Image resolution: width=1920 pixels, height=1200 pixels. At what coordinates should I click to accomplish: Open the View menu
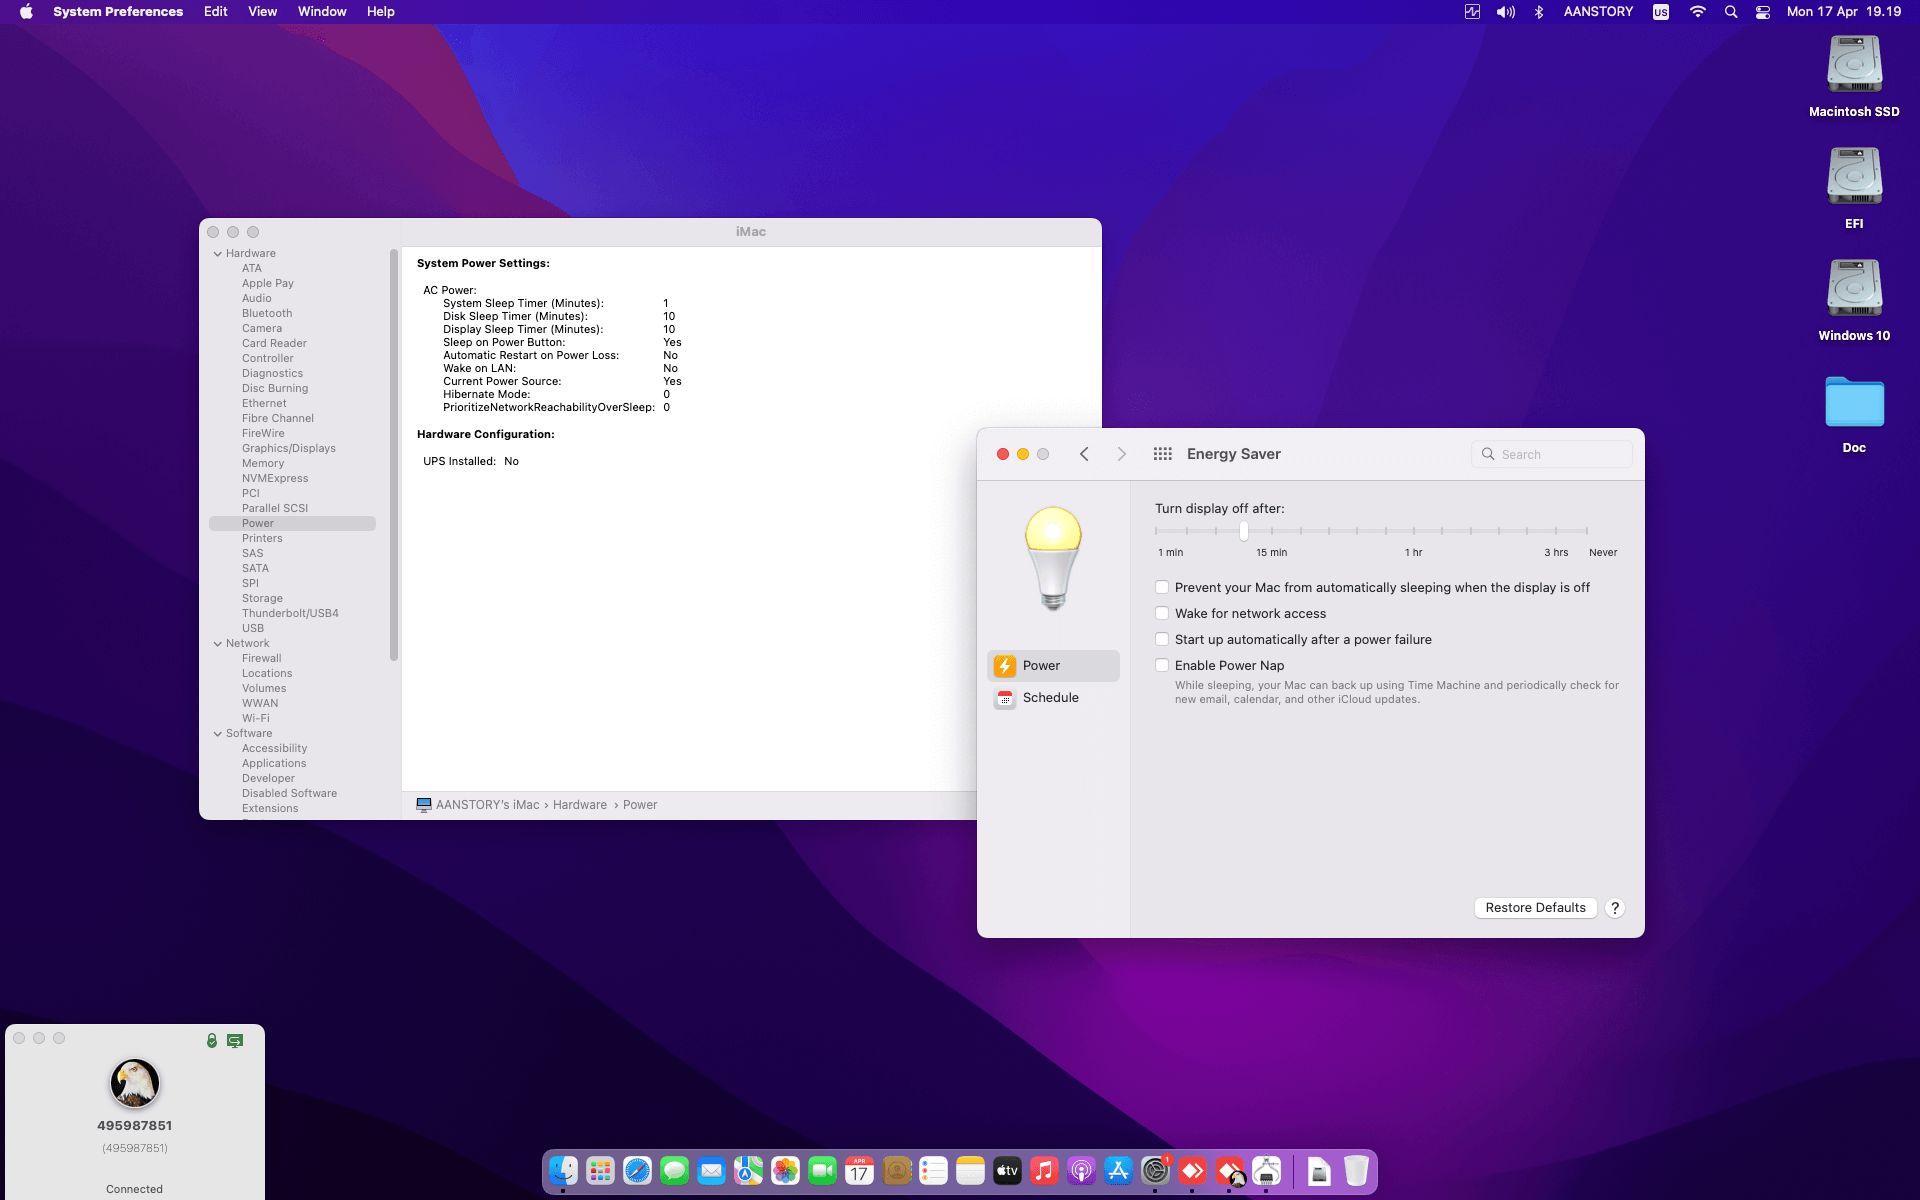(262, 12)
